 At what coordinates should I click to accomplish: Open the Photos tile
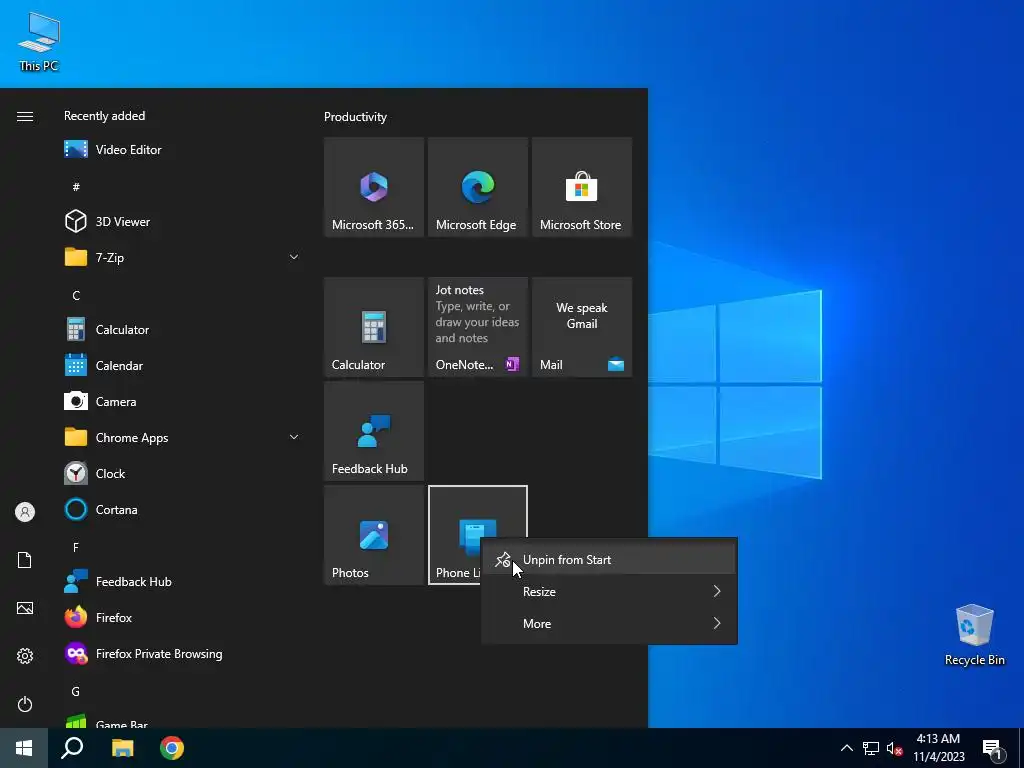pos(374,535)
